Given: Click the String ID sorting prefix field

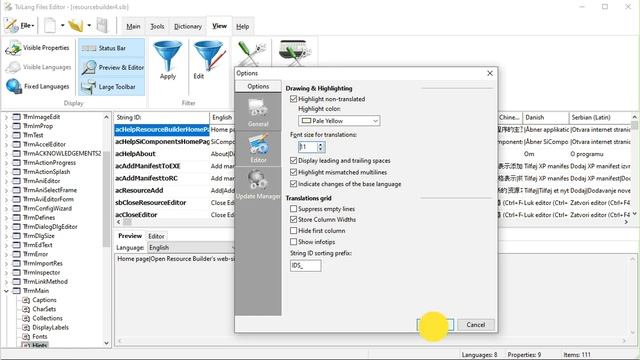Looking at the screenshot, I should coord(305,265).
